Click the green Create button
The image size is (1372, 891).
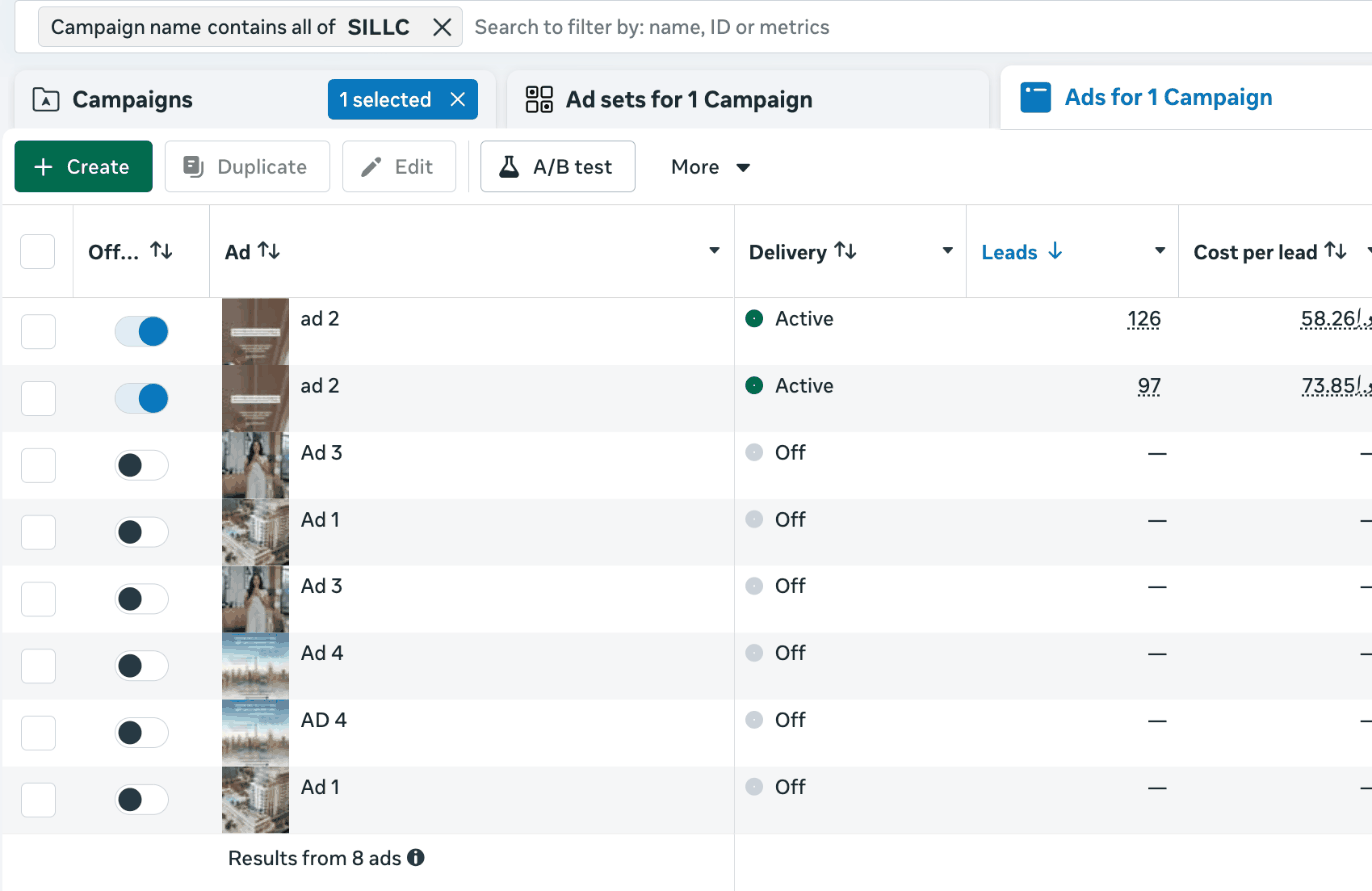pos(83,166)
